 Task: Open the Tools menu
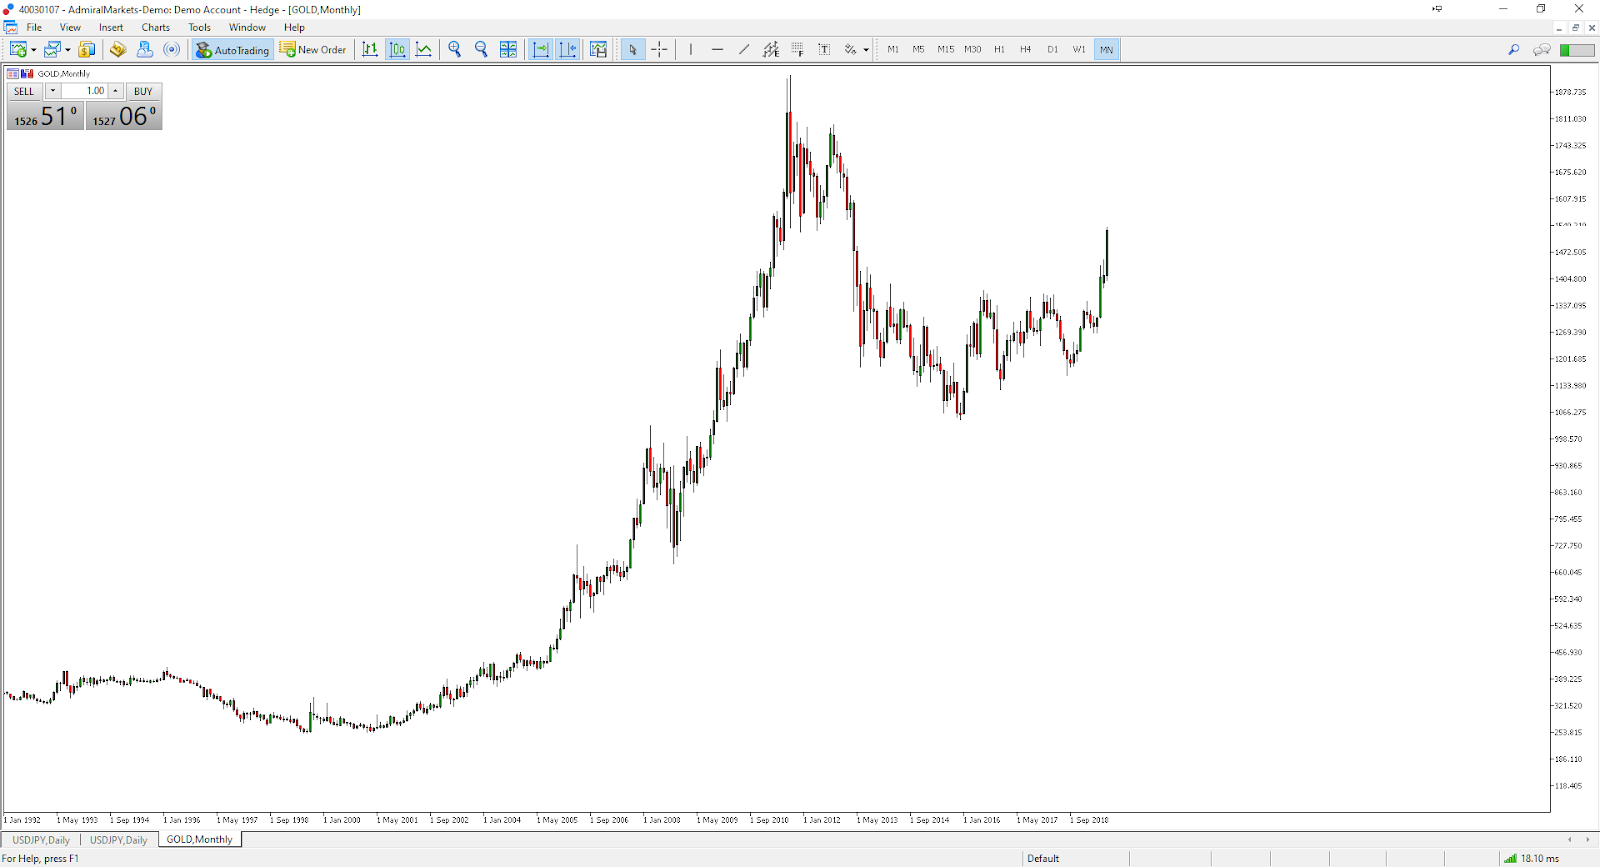pyautogui.click(x=199, y=27)
